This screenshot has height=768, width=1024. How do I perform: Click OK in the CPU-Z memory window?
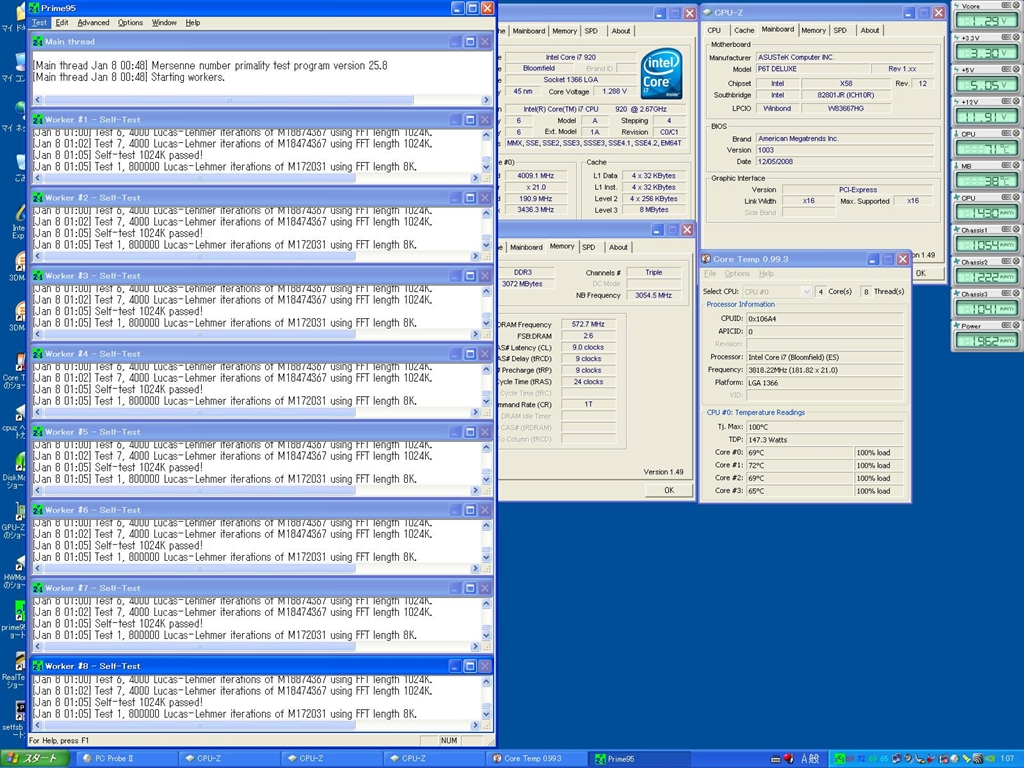669,490
